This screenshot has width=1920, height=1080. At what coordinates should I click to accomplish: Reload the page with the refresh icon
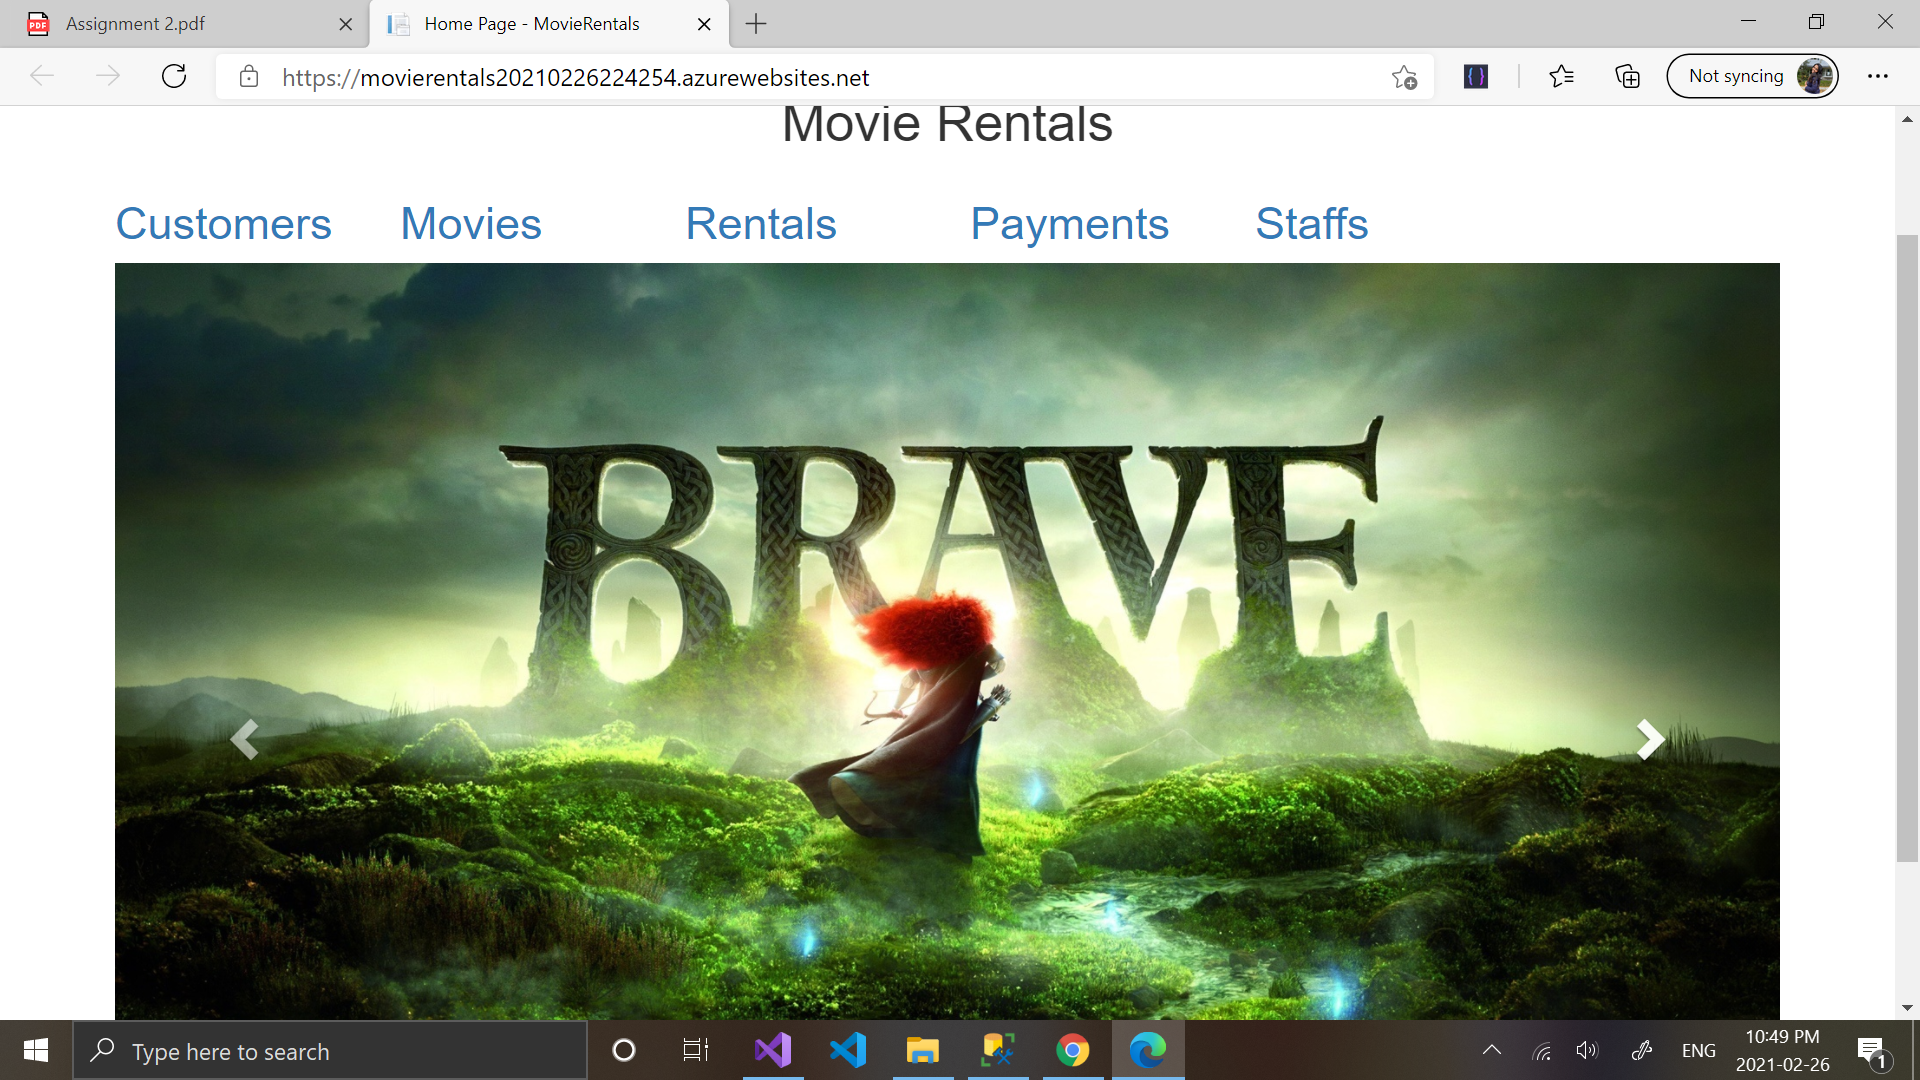click(174, 76)
